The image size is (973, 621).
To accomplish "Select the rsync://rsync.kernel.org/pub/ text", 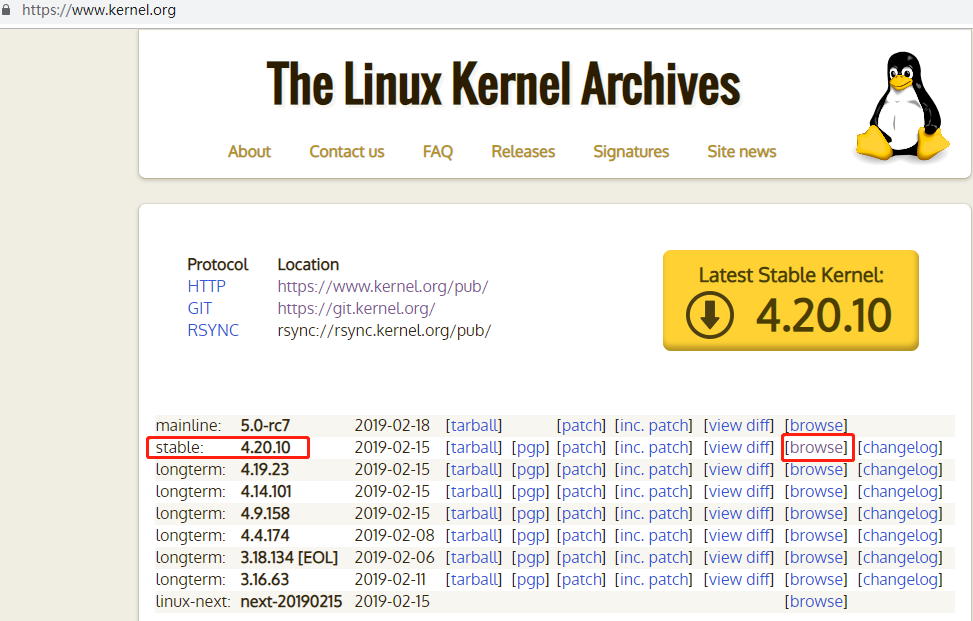I will click(x=384, y=331).
